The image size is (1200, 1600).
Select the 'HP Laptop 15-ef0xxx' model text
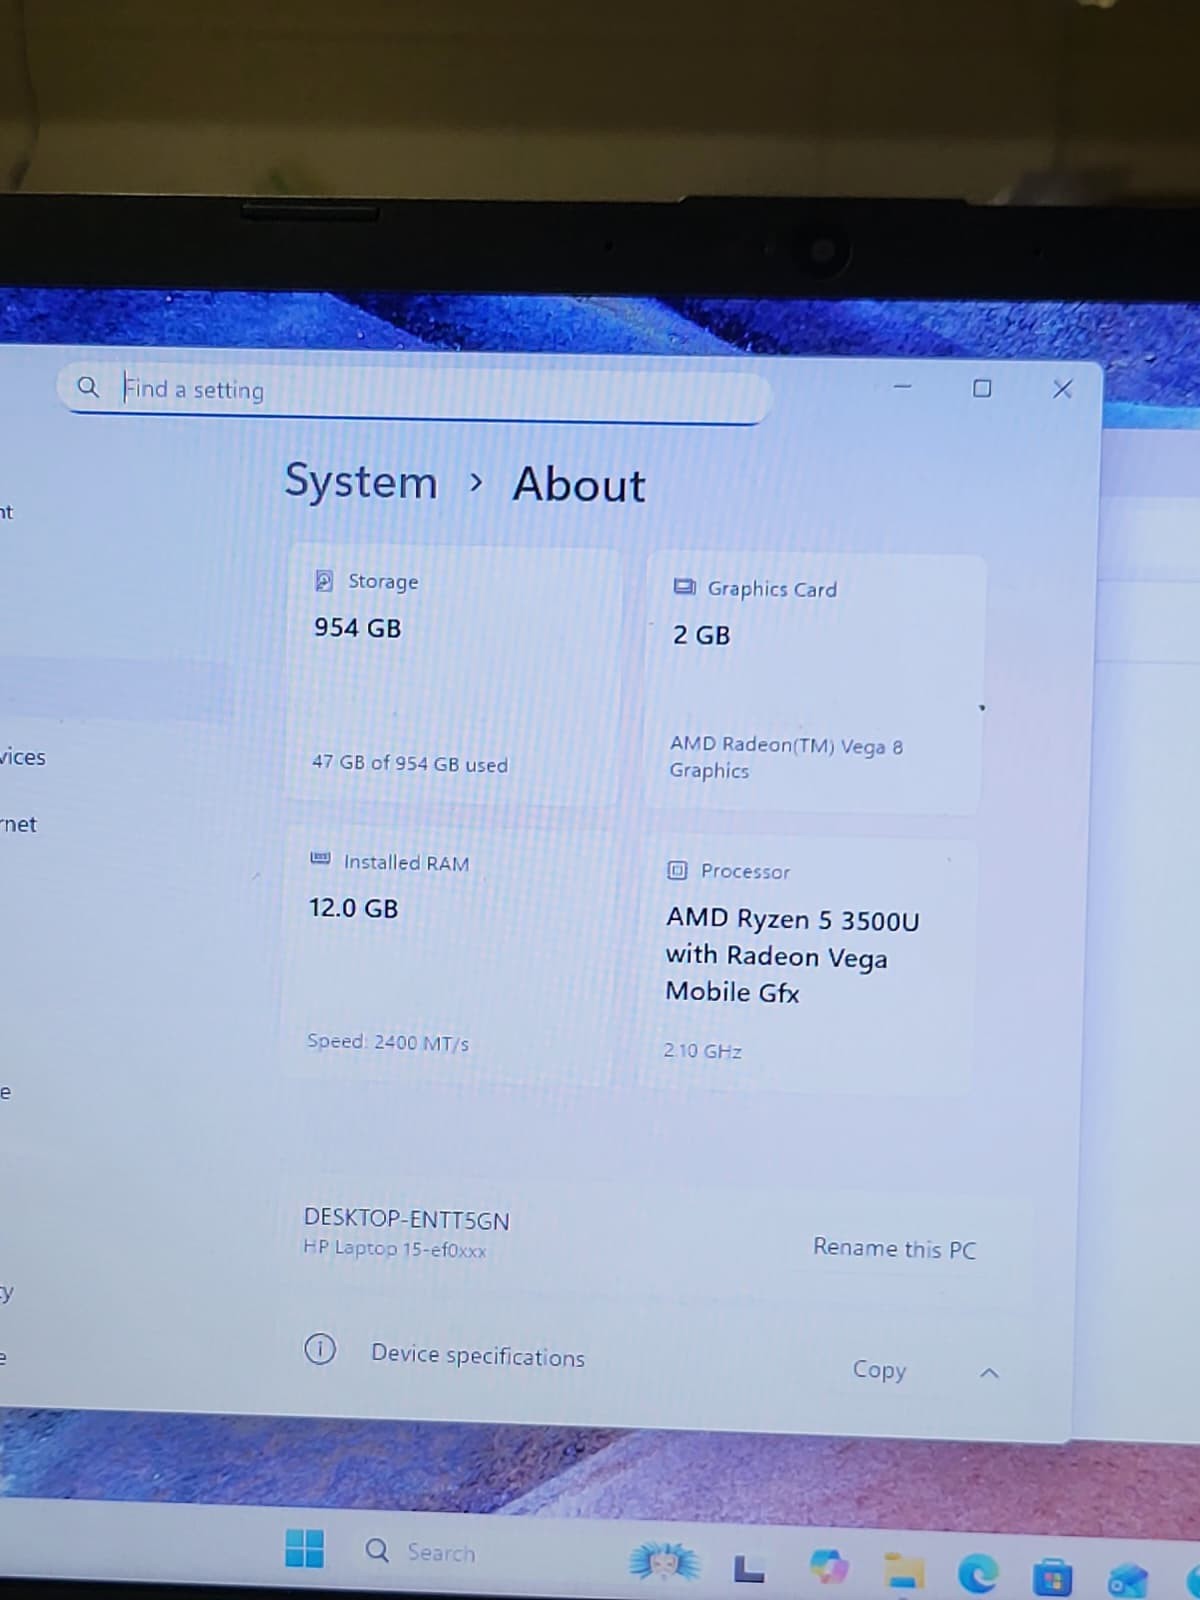click(x=395, y=1249)
